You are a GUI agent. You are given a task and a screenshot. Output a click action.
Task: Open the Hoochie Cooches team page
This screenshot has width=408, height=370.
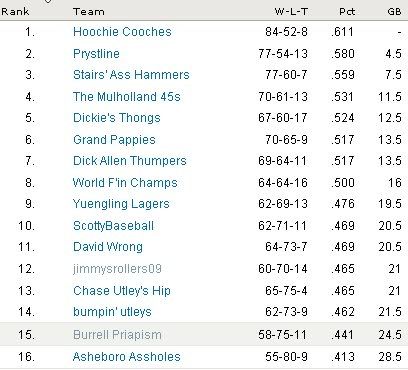click(x=122, y=32)
